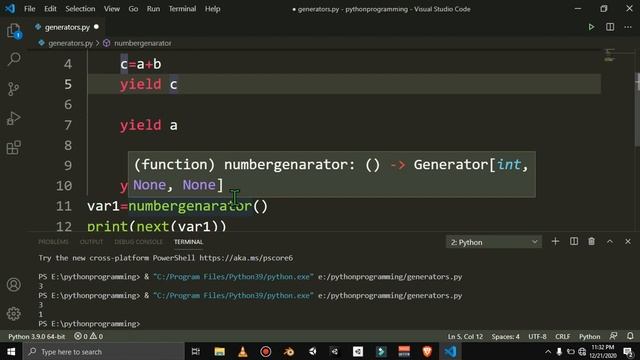Image resolution: width=640 pixels, height=360 pixels.
Task: Open the File menu
Action: tap(29, 9)
